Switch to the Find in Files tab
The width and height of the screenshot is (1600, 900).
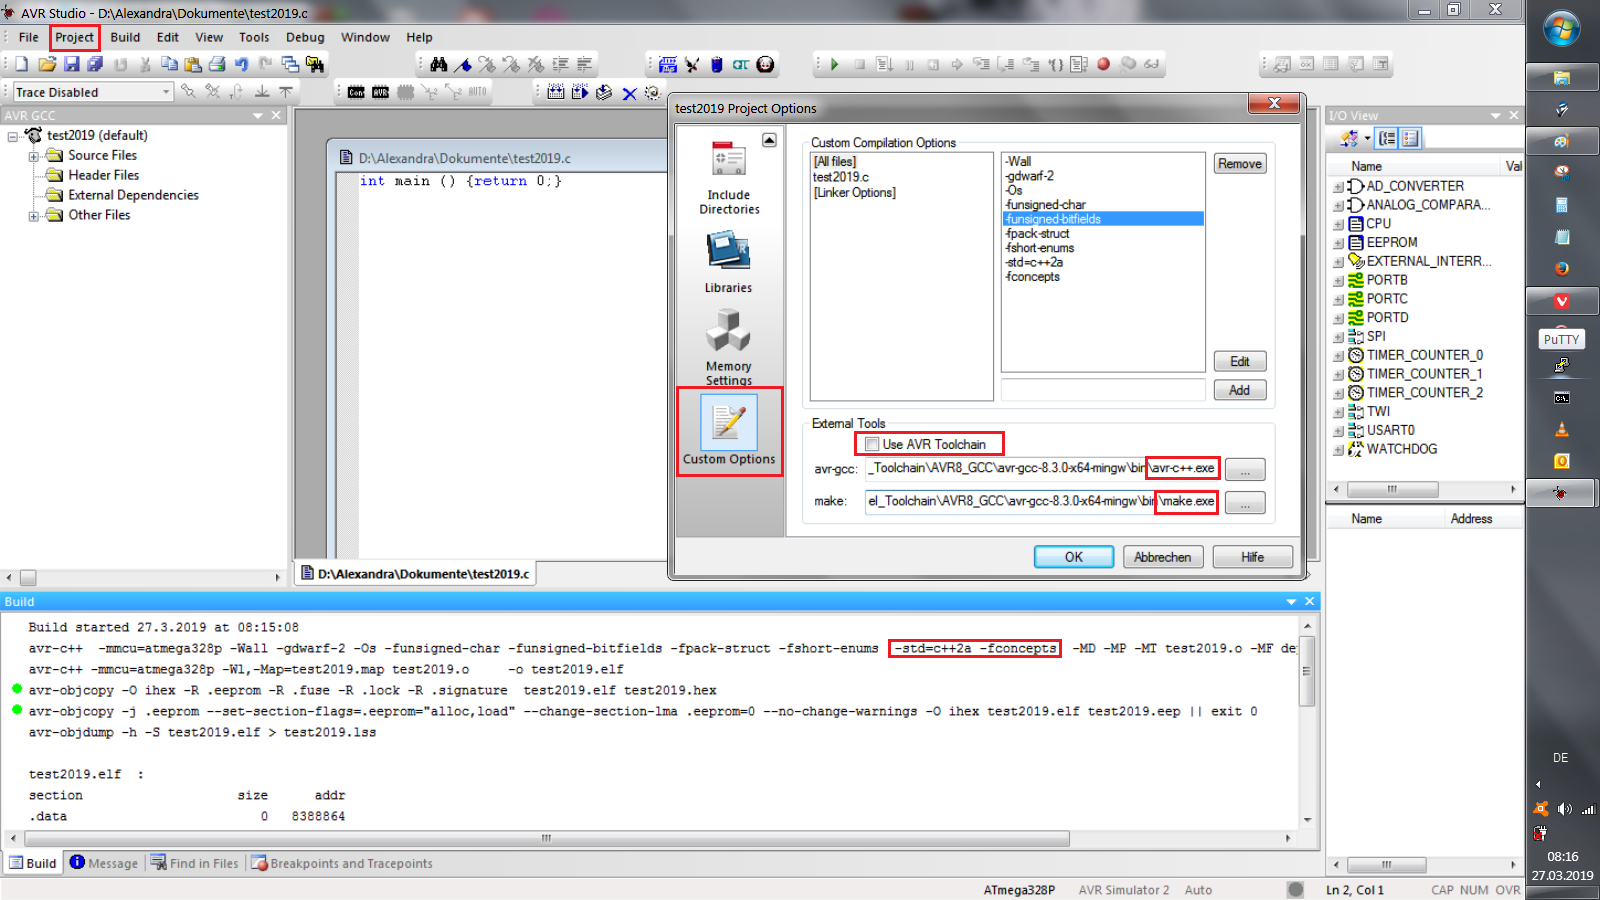tap(195, 863)
